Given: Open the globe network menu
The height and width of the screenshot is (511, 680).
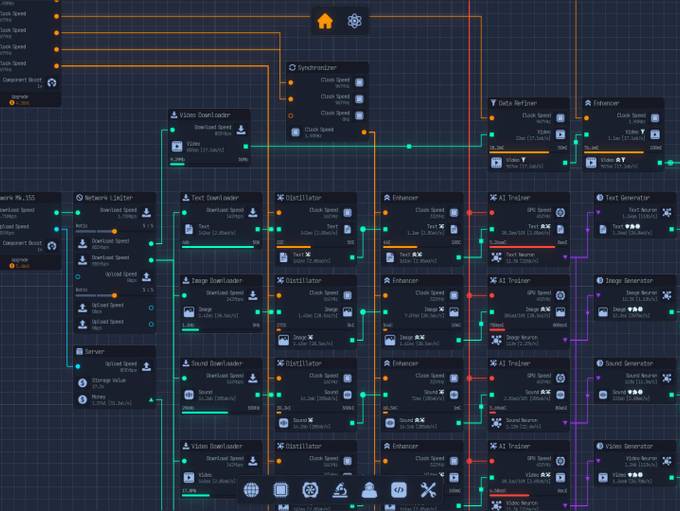Looking at the screenshot, I should coord(251,490).
